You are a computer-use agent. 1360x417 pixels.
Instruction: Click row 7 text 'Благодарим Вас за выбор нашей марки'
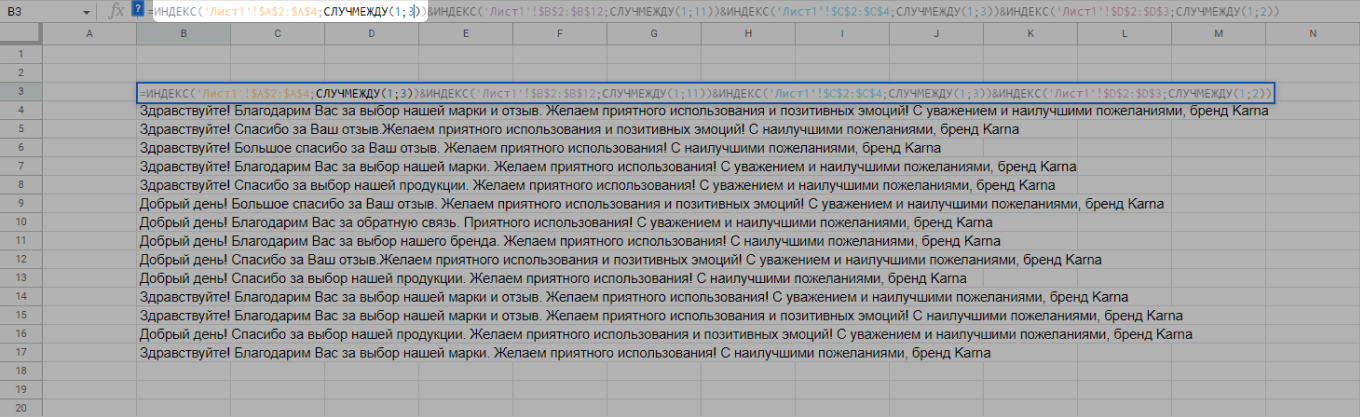point(361,167)
